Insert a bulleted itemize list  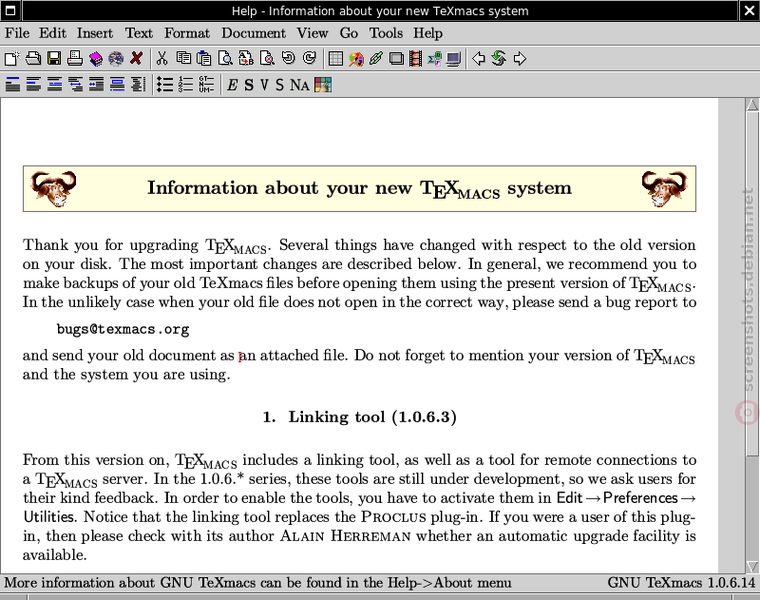click(165, 84)
